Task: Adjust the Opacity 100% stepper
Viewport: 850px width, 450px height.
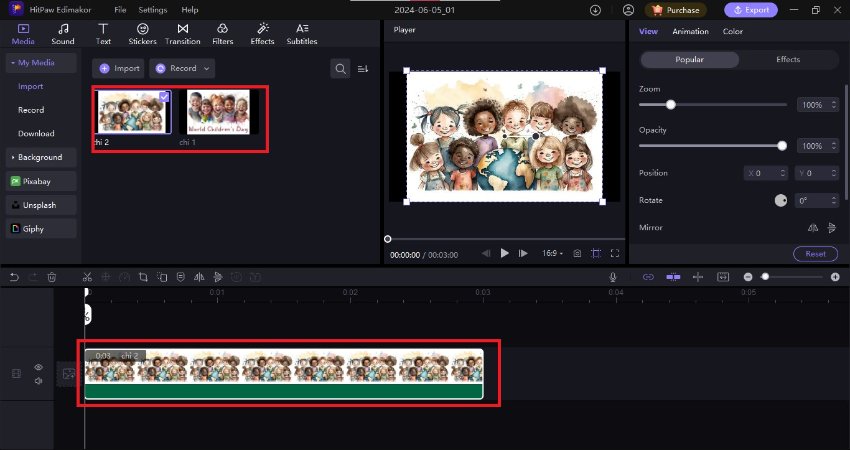Action: click(x=834, y=146)
